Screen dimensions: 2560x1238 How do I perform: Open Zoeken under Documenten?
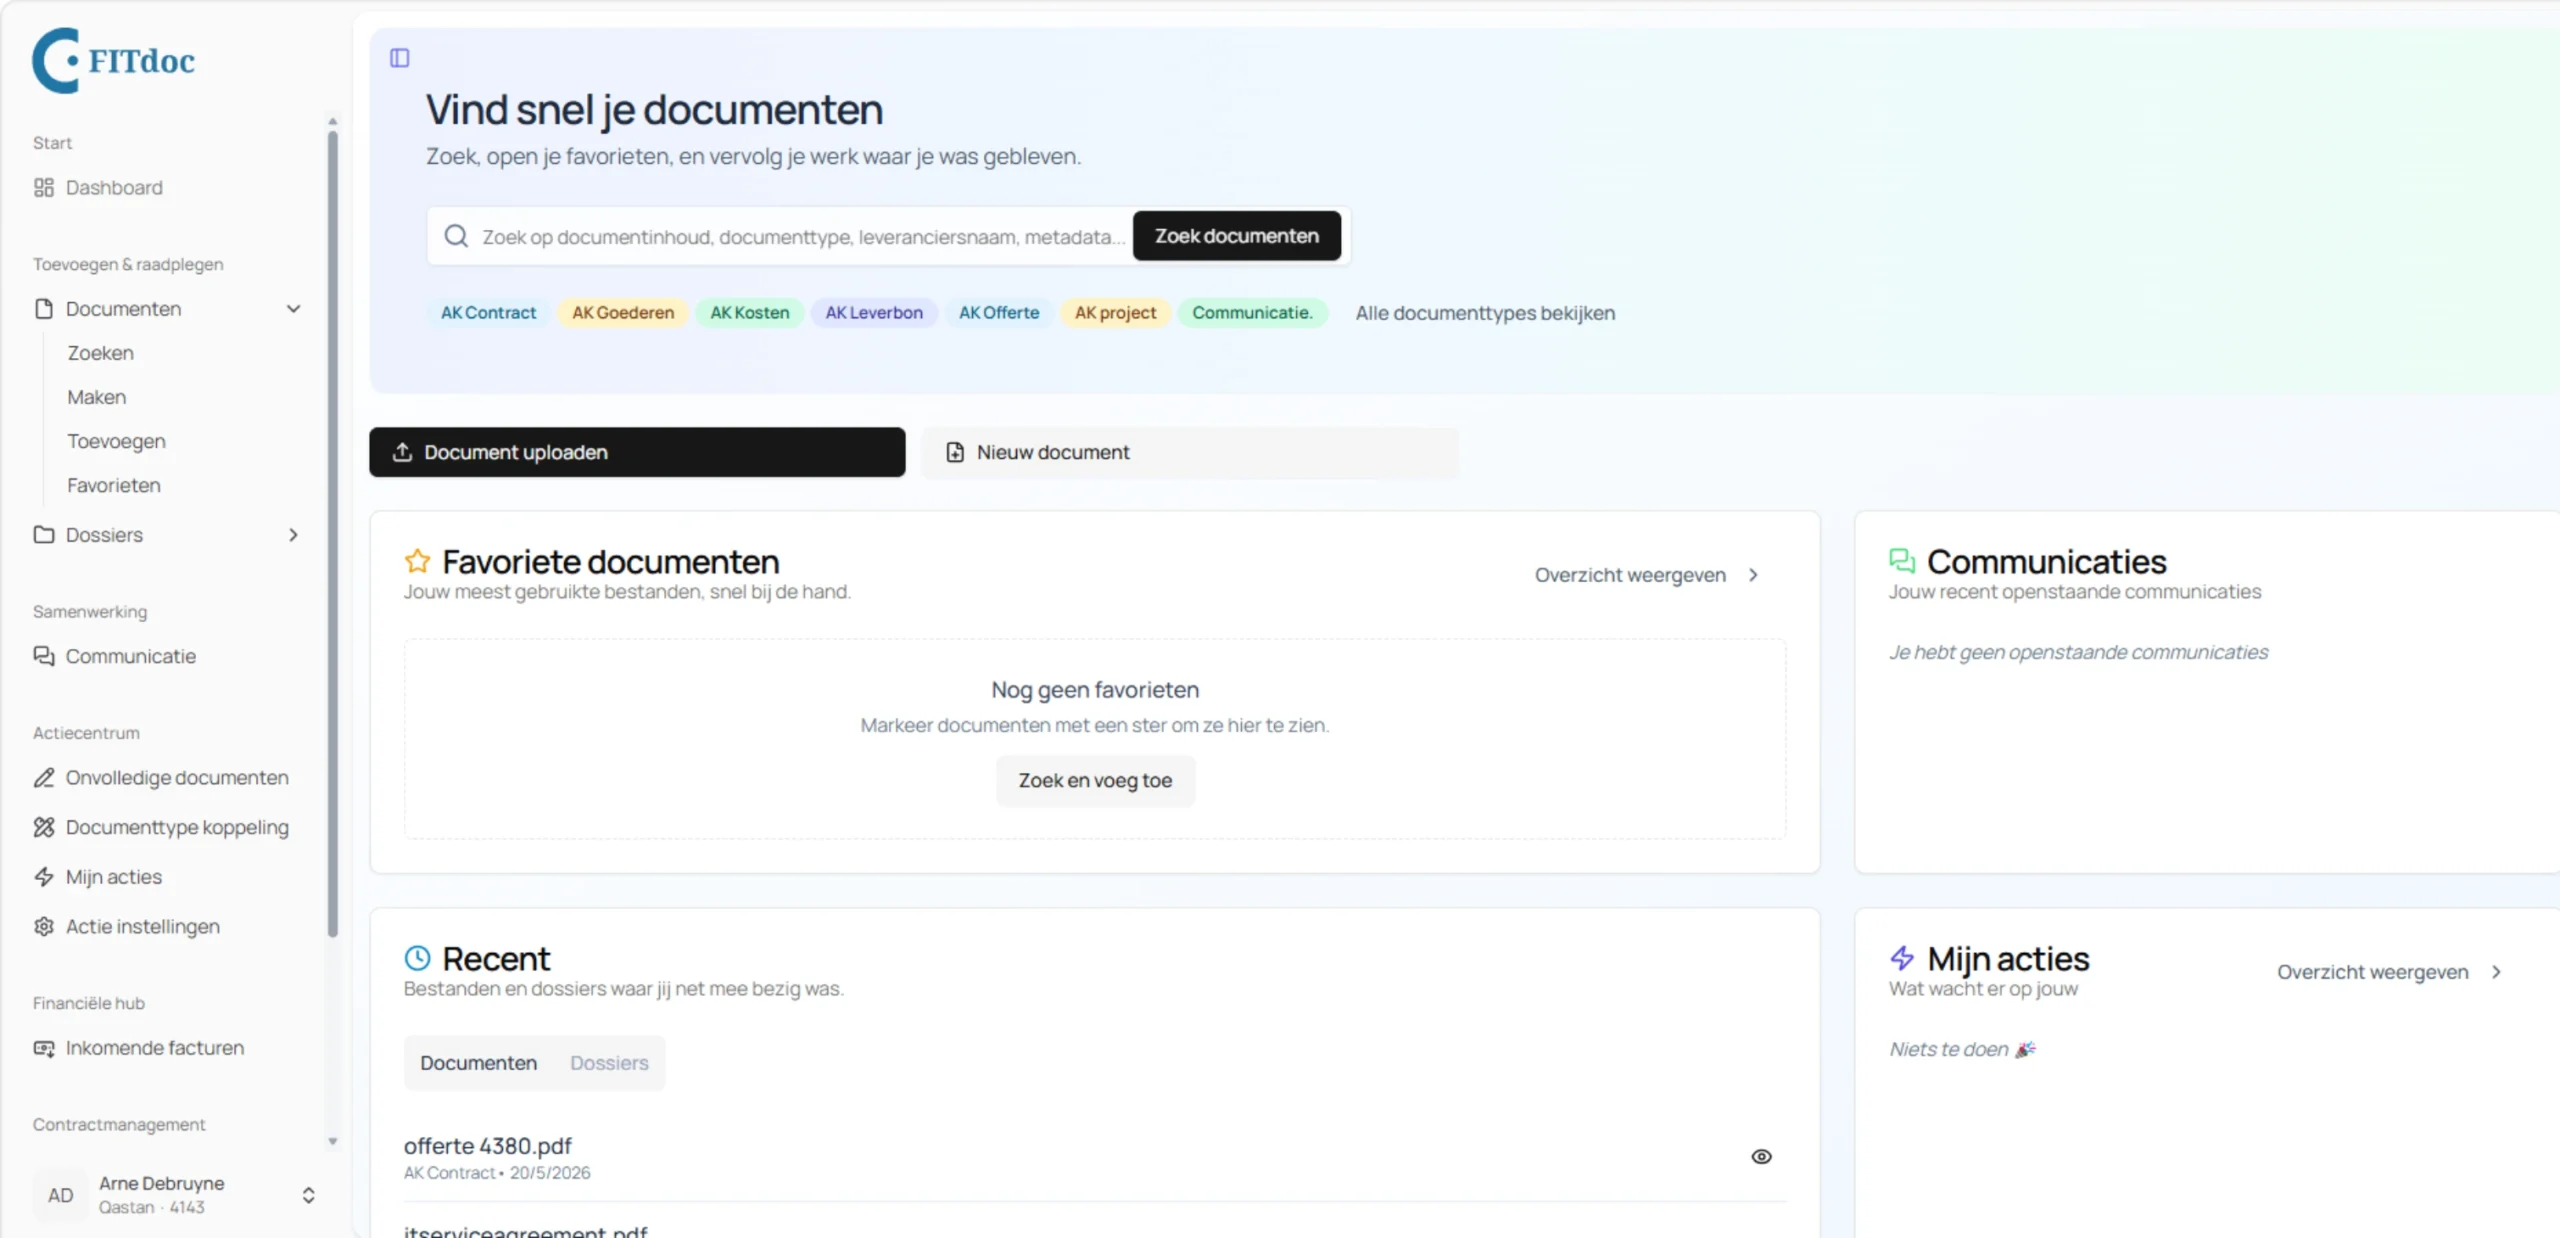coord(100,353)
